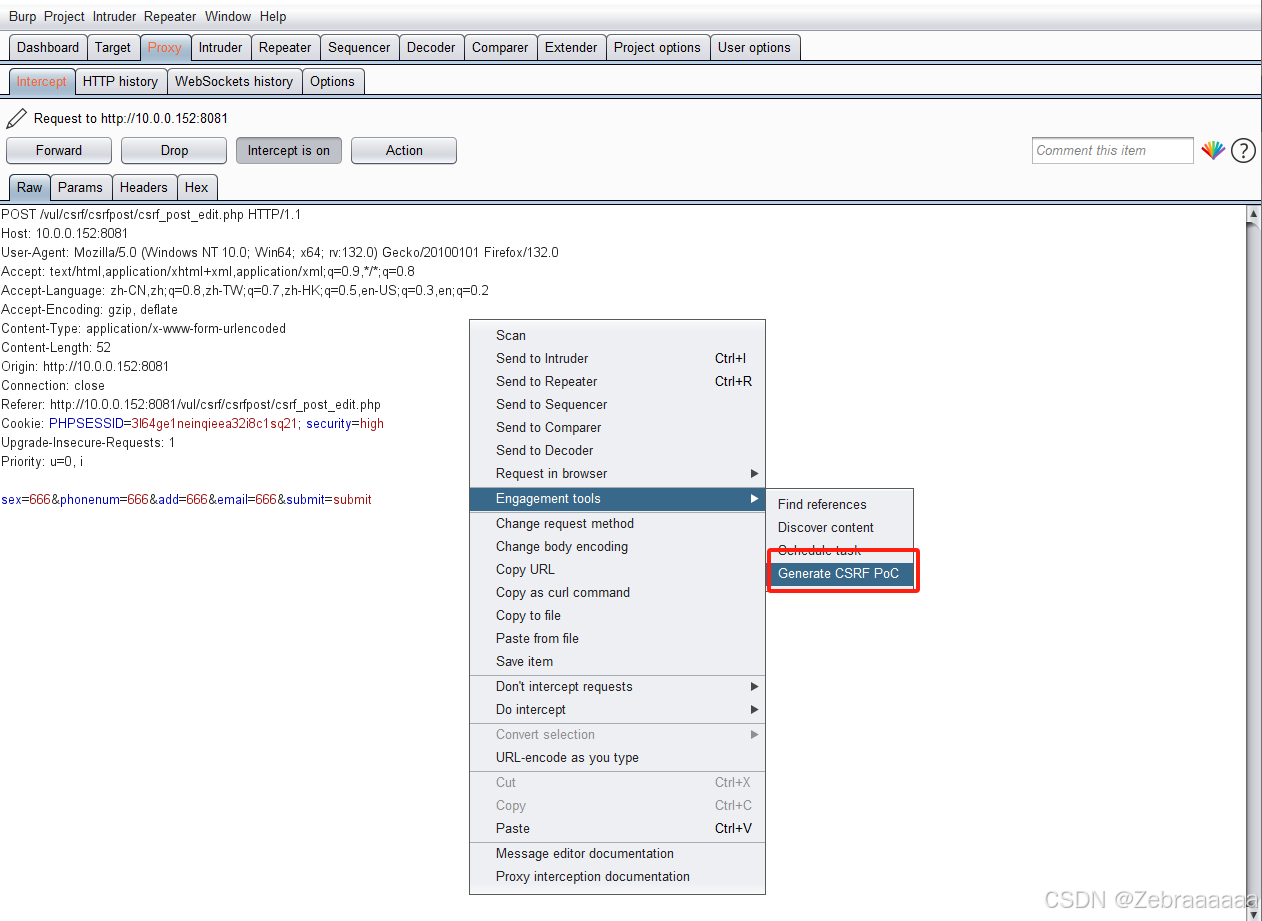Open the User options tab

pos(754,47)
